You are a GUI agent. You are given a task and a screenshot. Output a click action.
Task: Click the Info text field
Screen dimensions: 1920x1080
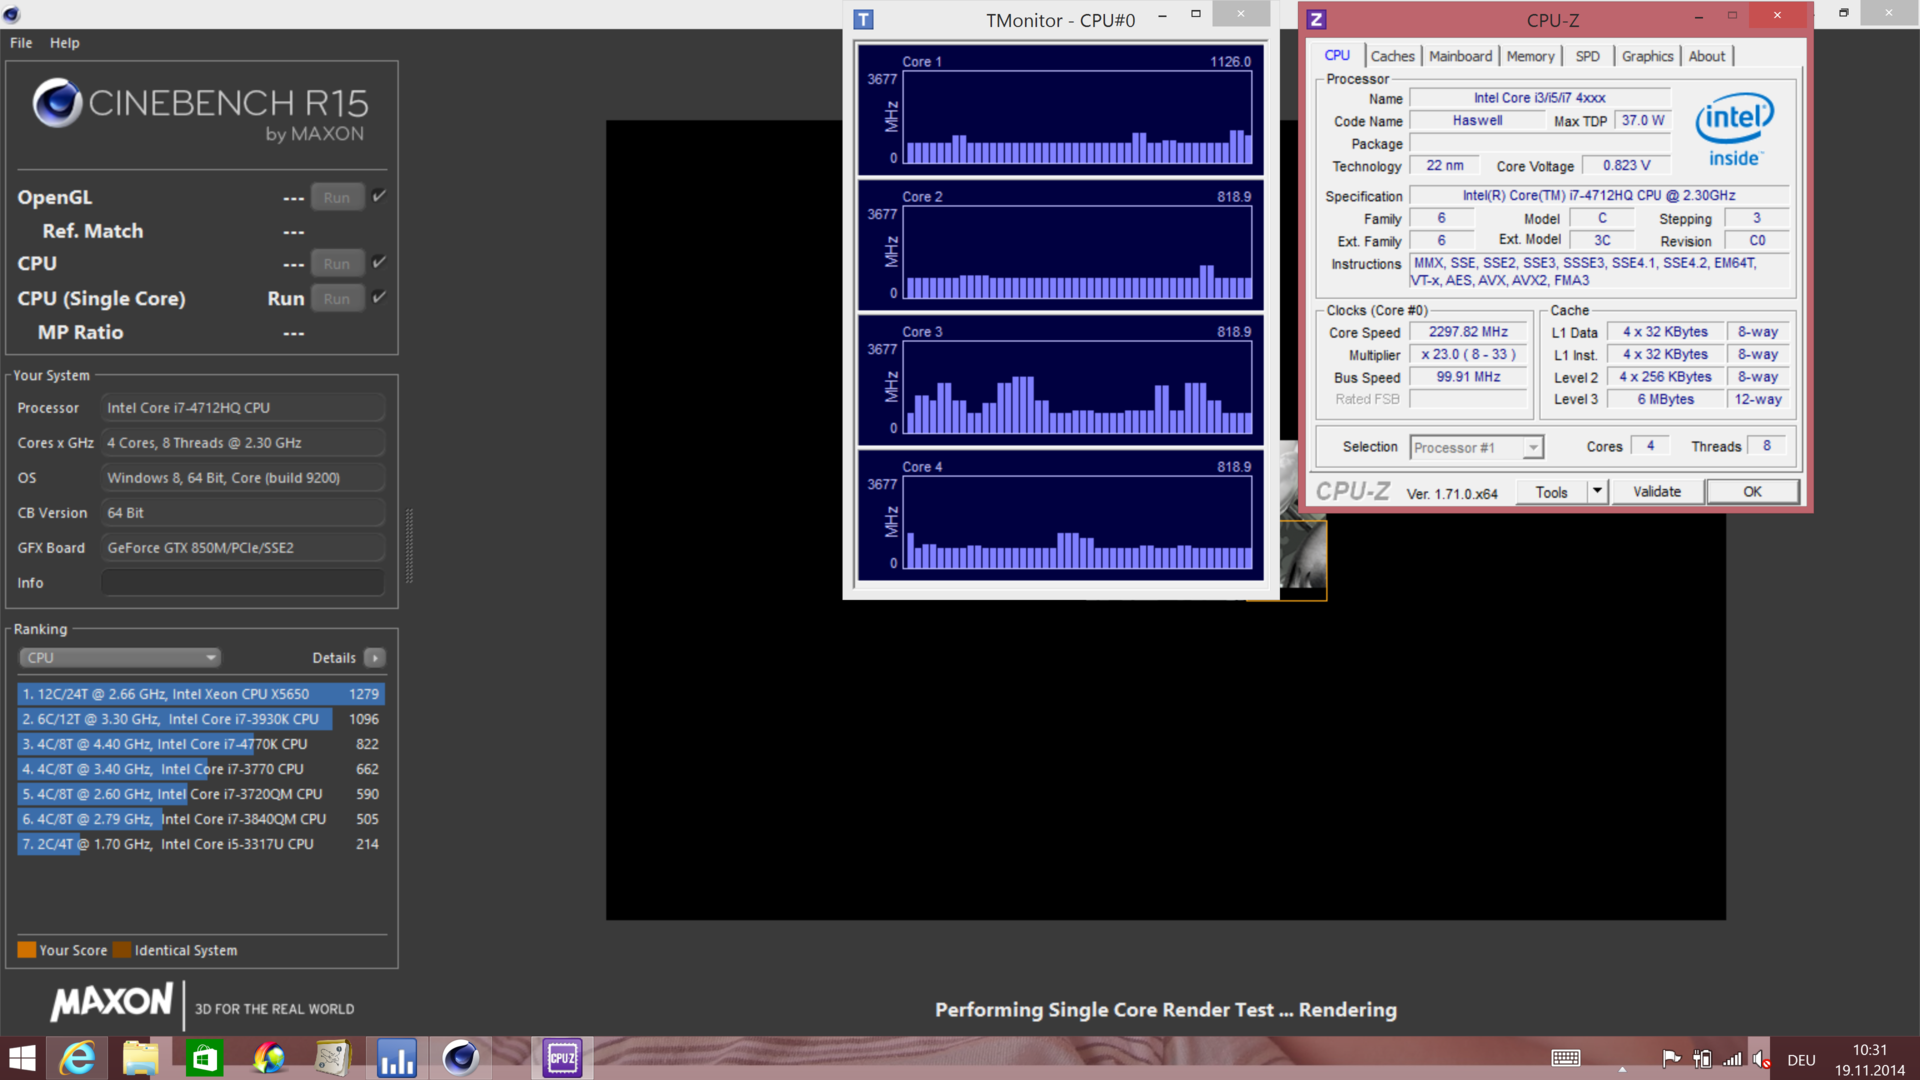243,583
